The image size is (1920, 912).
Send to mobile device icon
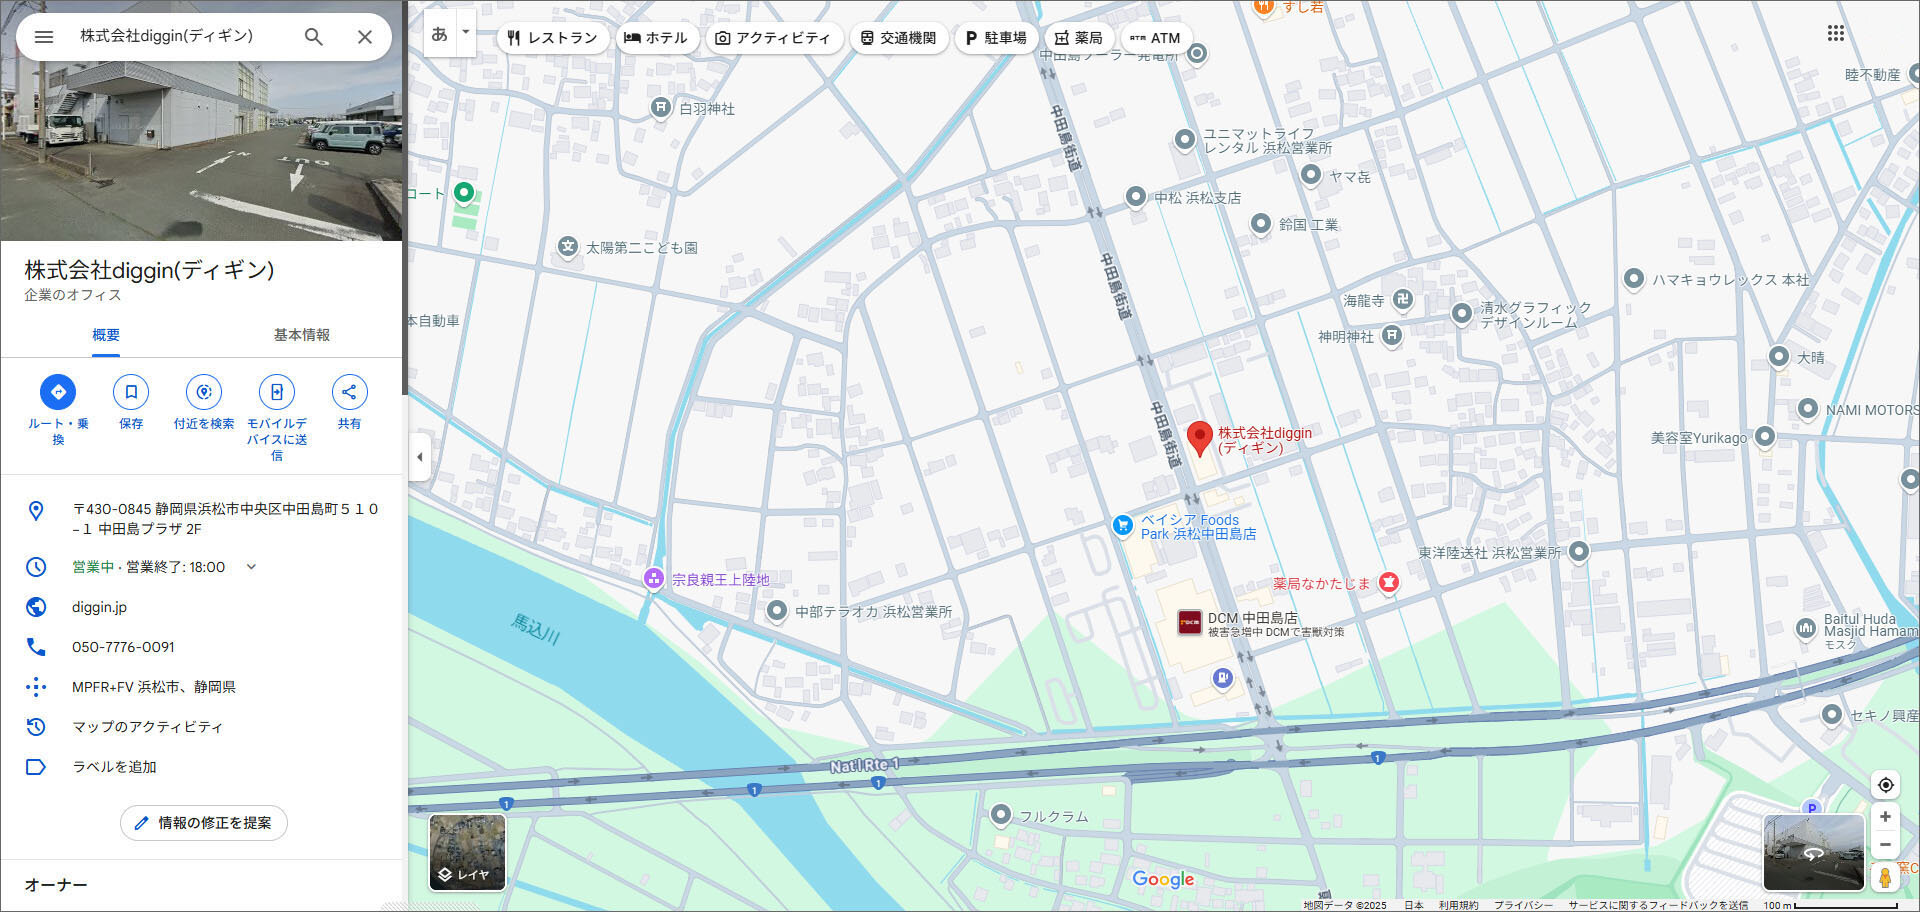tap(277, 392)
